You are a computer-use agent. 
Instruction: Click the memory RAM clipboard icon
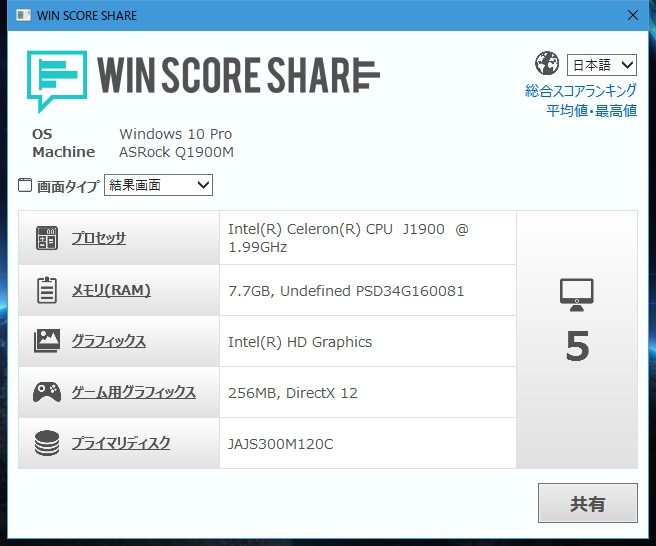[x=46, y=290]
